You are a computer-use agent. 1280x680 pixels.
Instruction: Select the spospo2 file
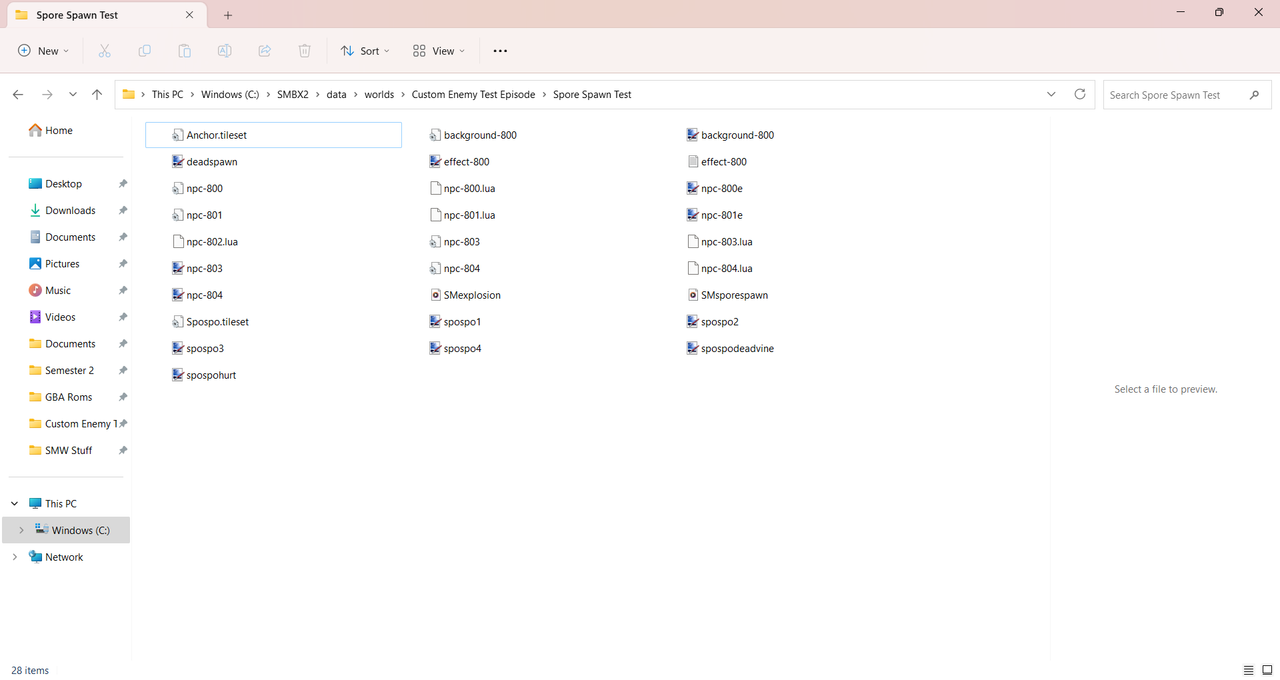[713, 322]
